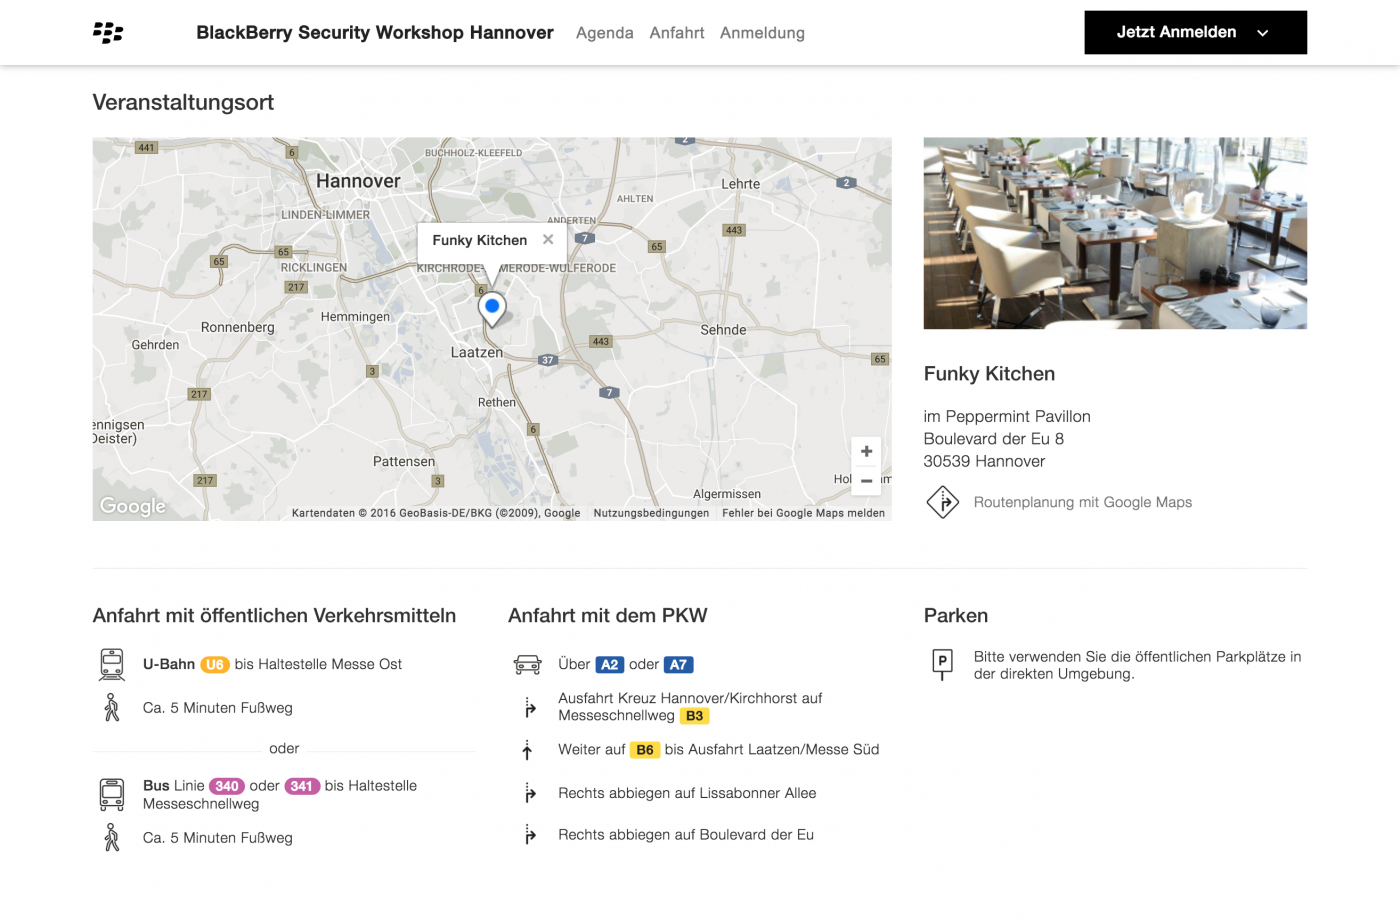Screen dimensions: 1400x920
Task: Click walking icon below Bus row
Action: [x=112, y=837]
